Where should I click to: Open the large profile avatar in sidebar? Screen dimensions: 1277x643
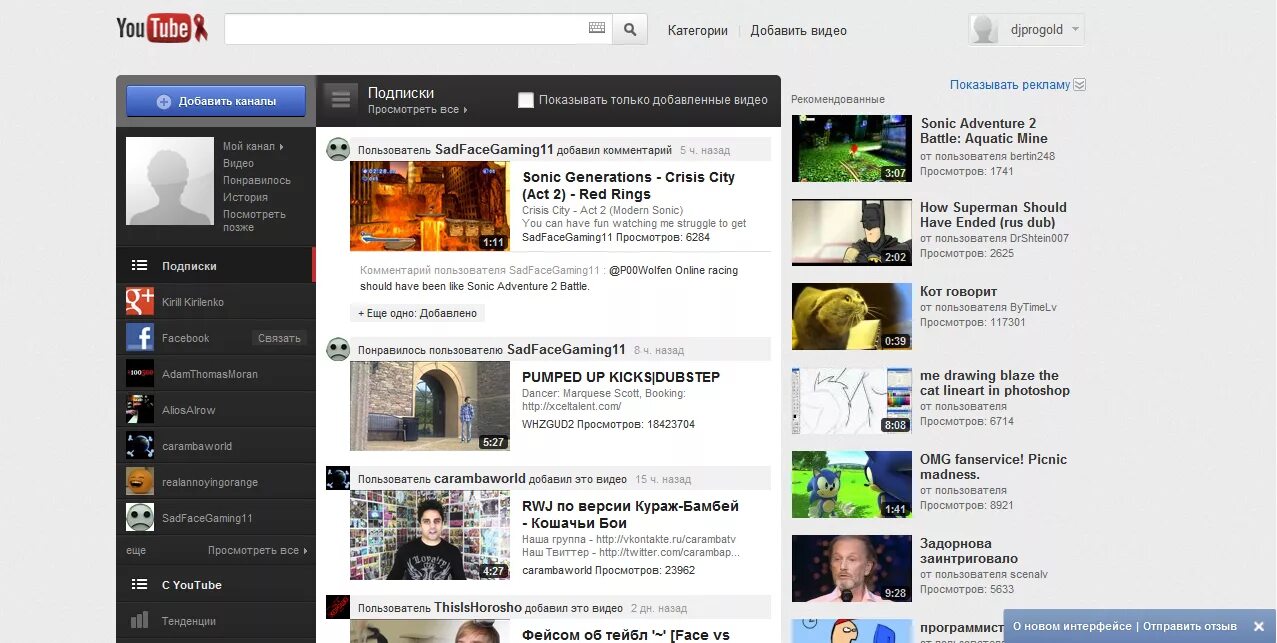click(170, 181)
